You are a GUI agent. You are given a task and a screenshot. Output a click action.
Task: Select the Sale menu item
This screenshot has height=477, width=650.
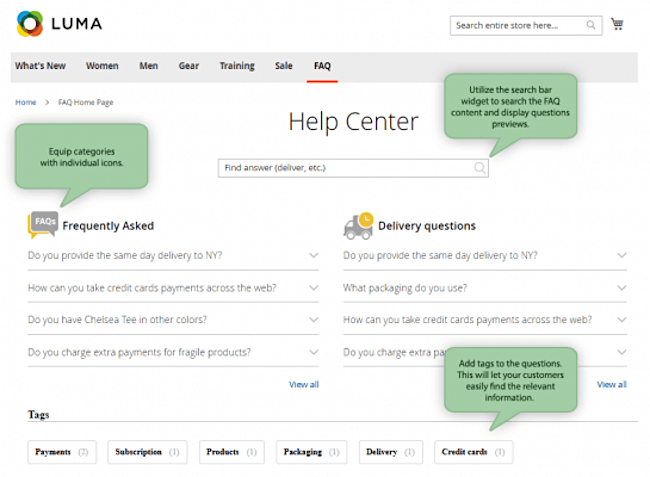[284, 66]
